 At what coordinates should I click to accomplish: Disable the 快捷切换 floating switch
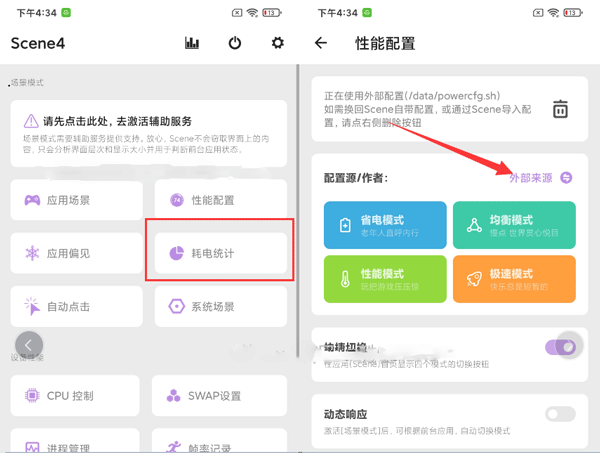560,347
